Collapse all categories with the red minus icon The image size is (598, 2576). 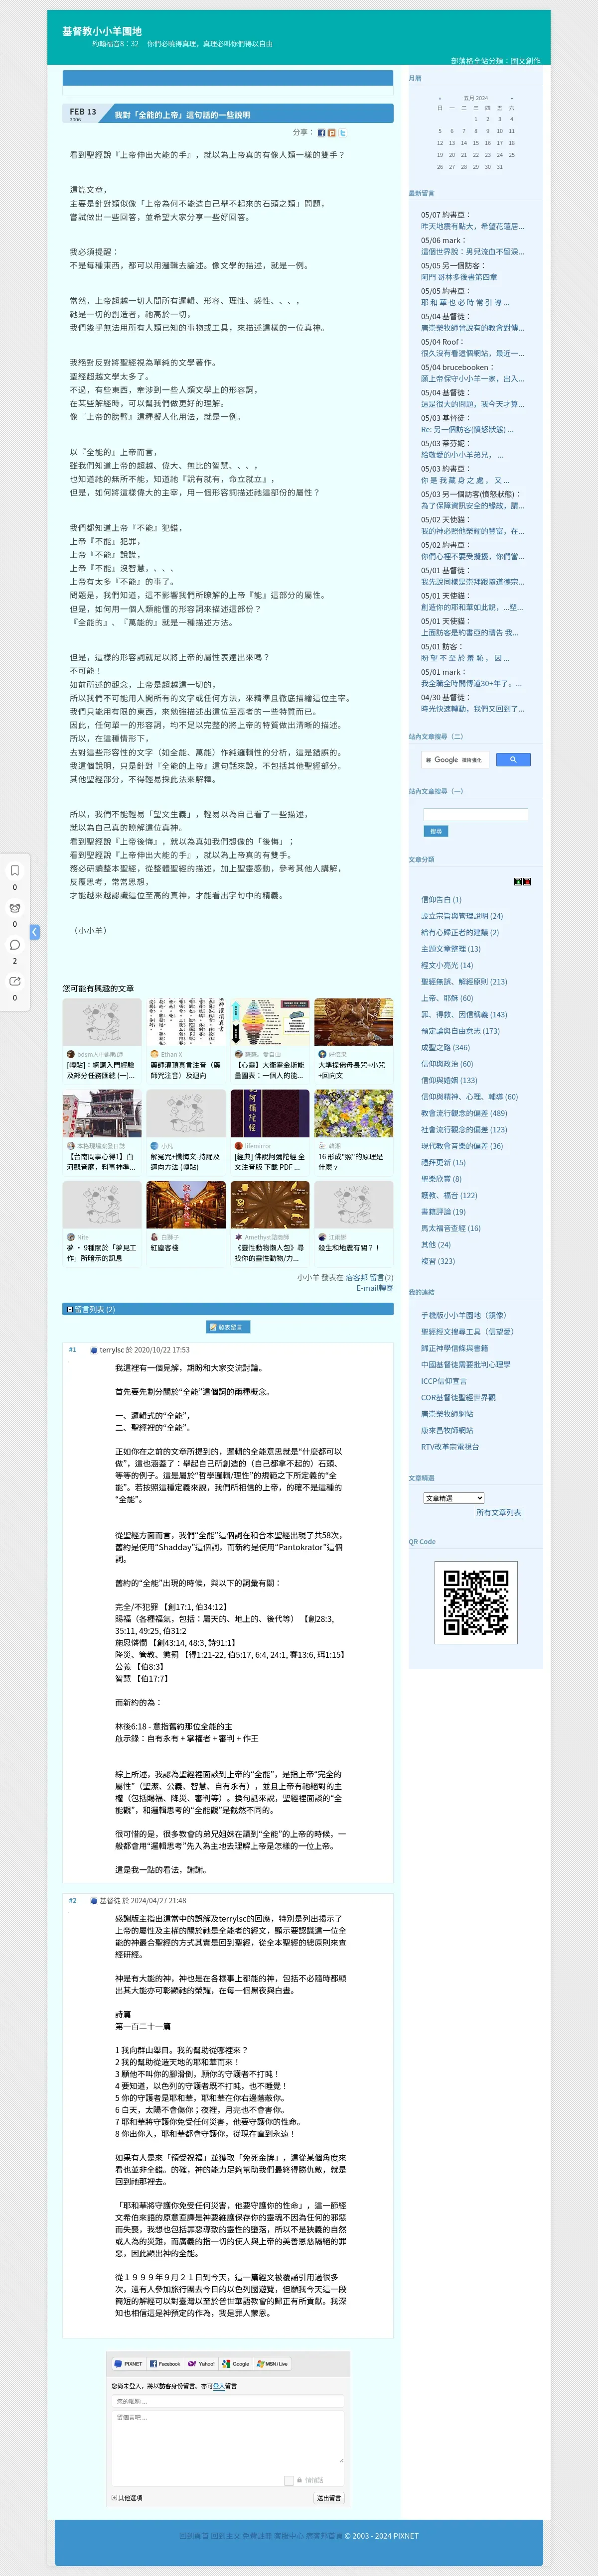(x=527, y=882)
